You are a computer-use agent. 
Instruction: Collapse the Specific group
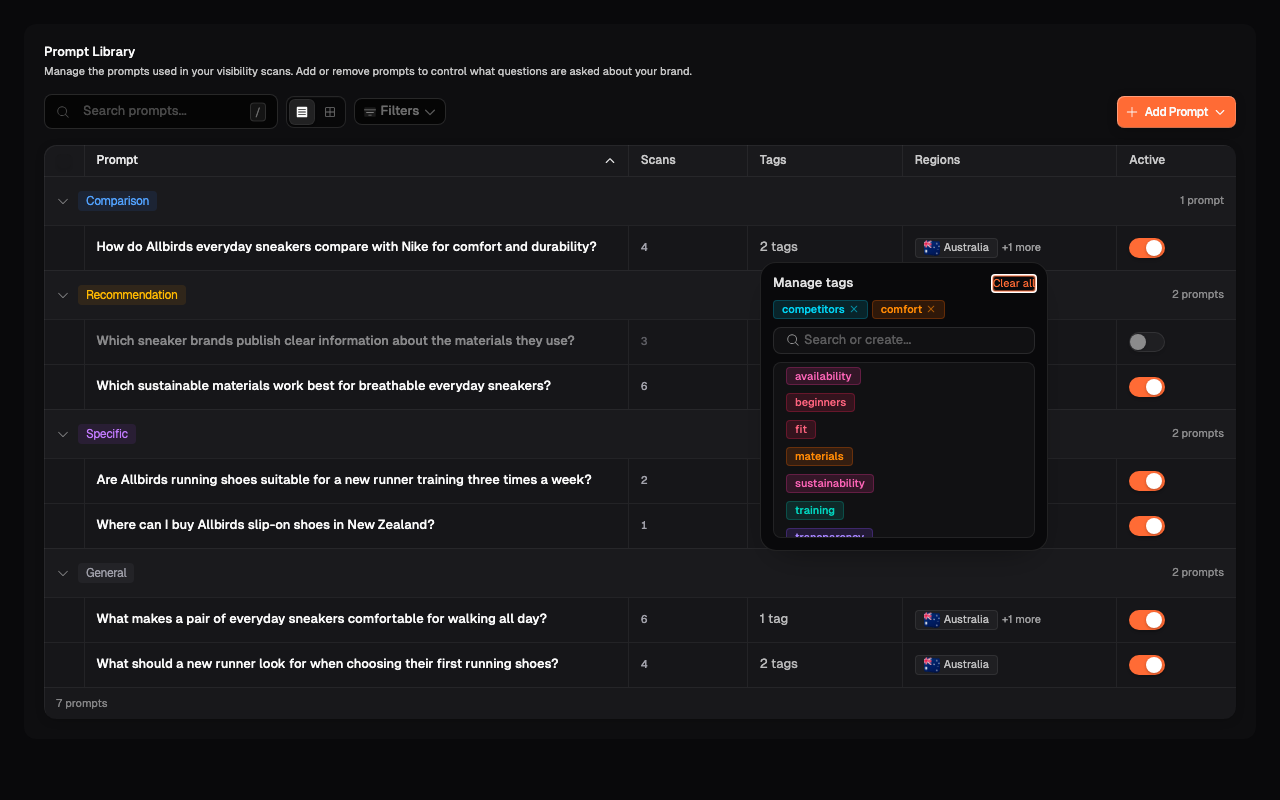click(63, 434)
